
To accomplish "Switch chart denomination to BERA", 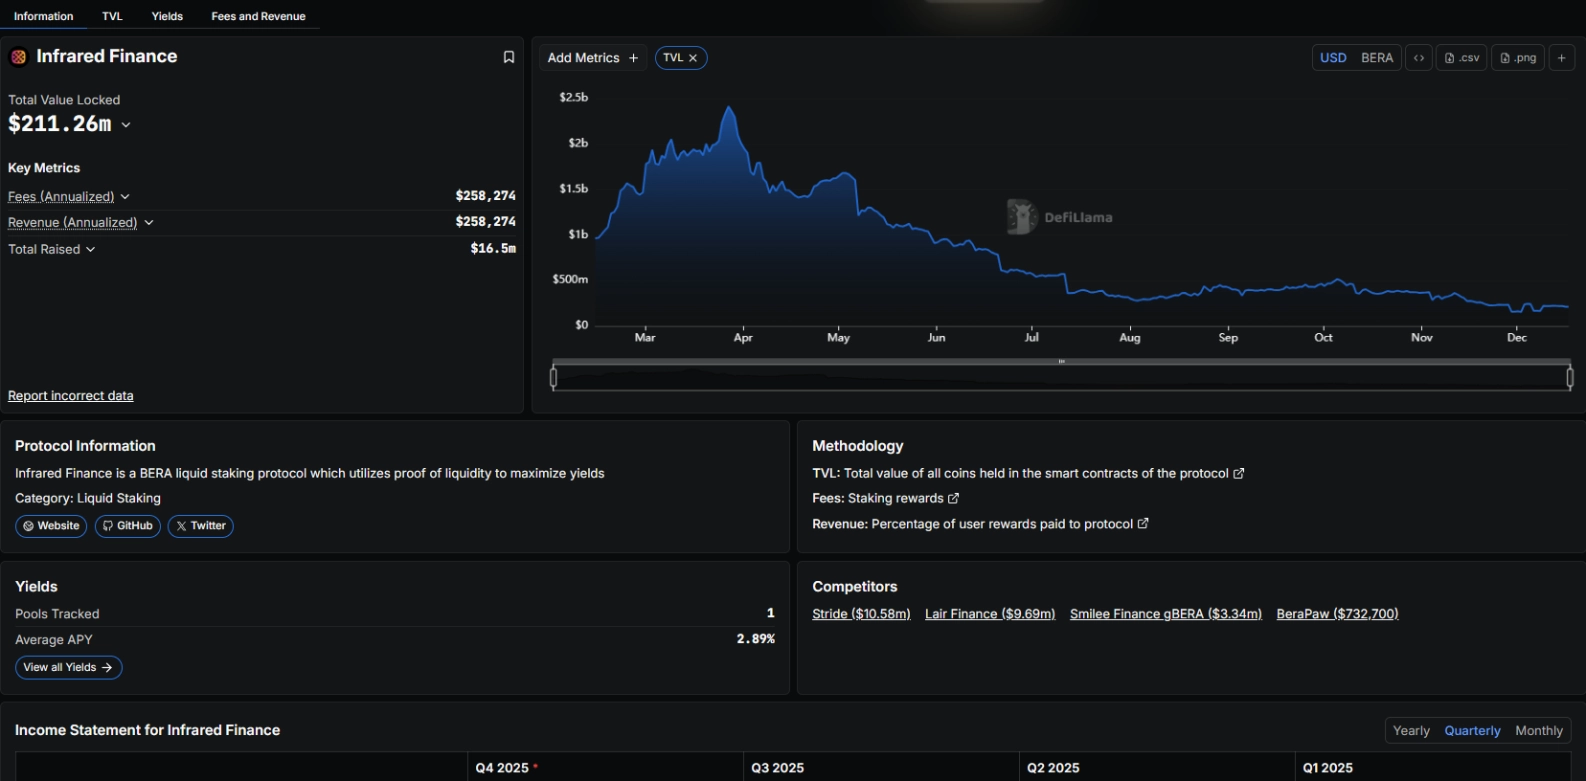I will pyautogui.click(x=1376, y=58).
